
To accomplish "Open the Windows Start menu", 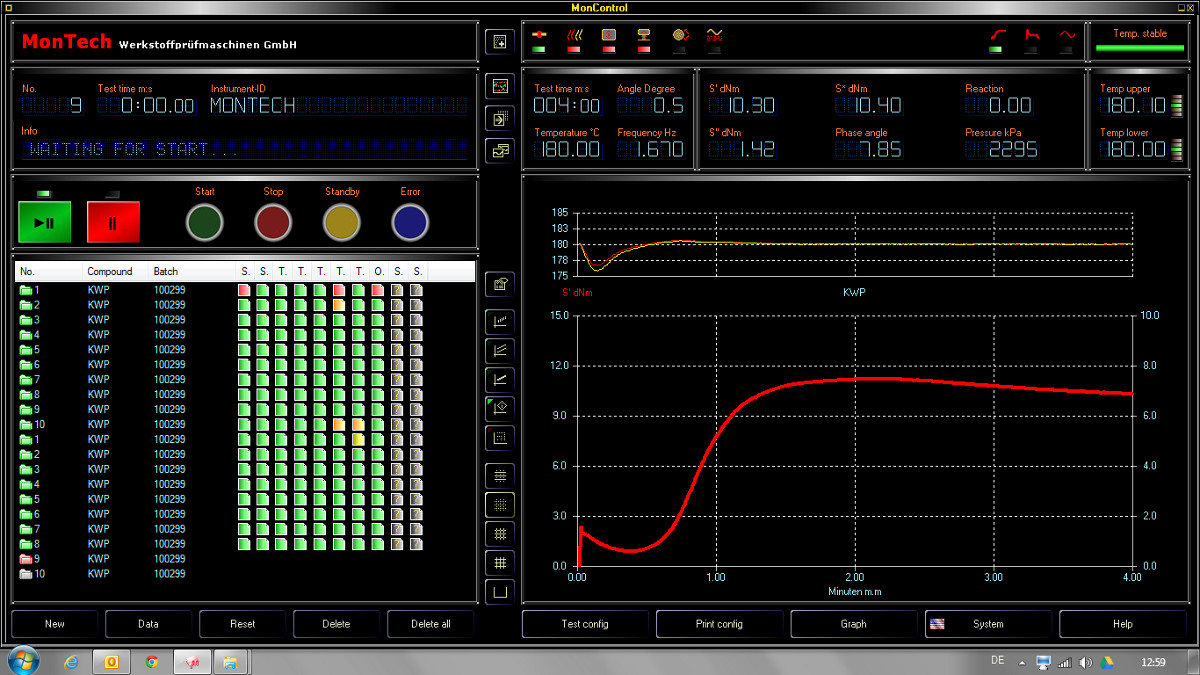I will coord(22,661).
